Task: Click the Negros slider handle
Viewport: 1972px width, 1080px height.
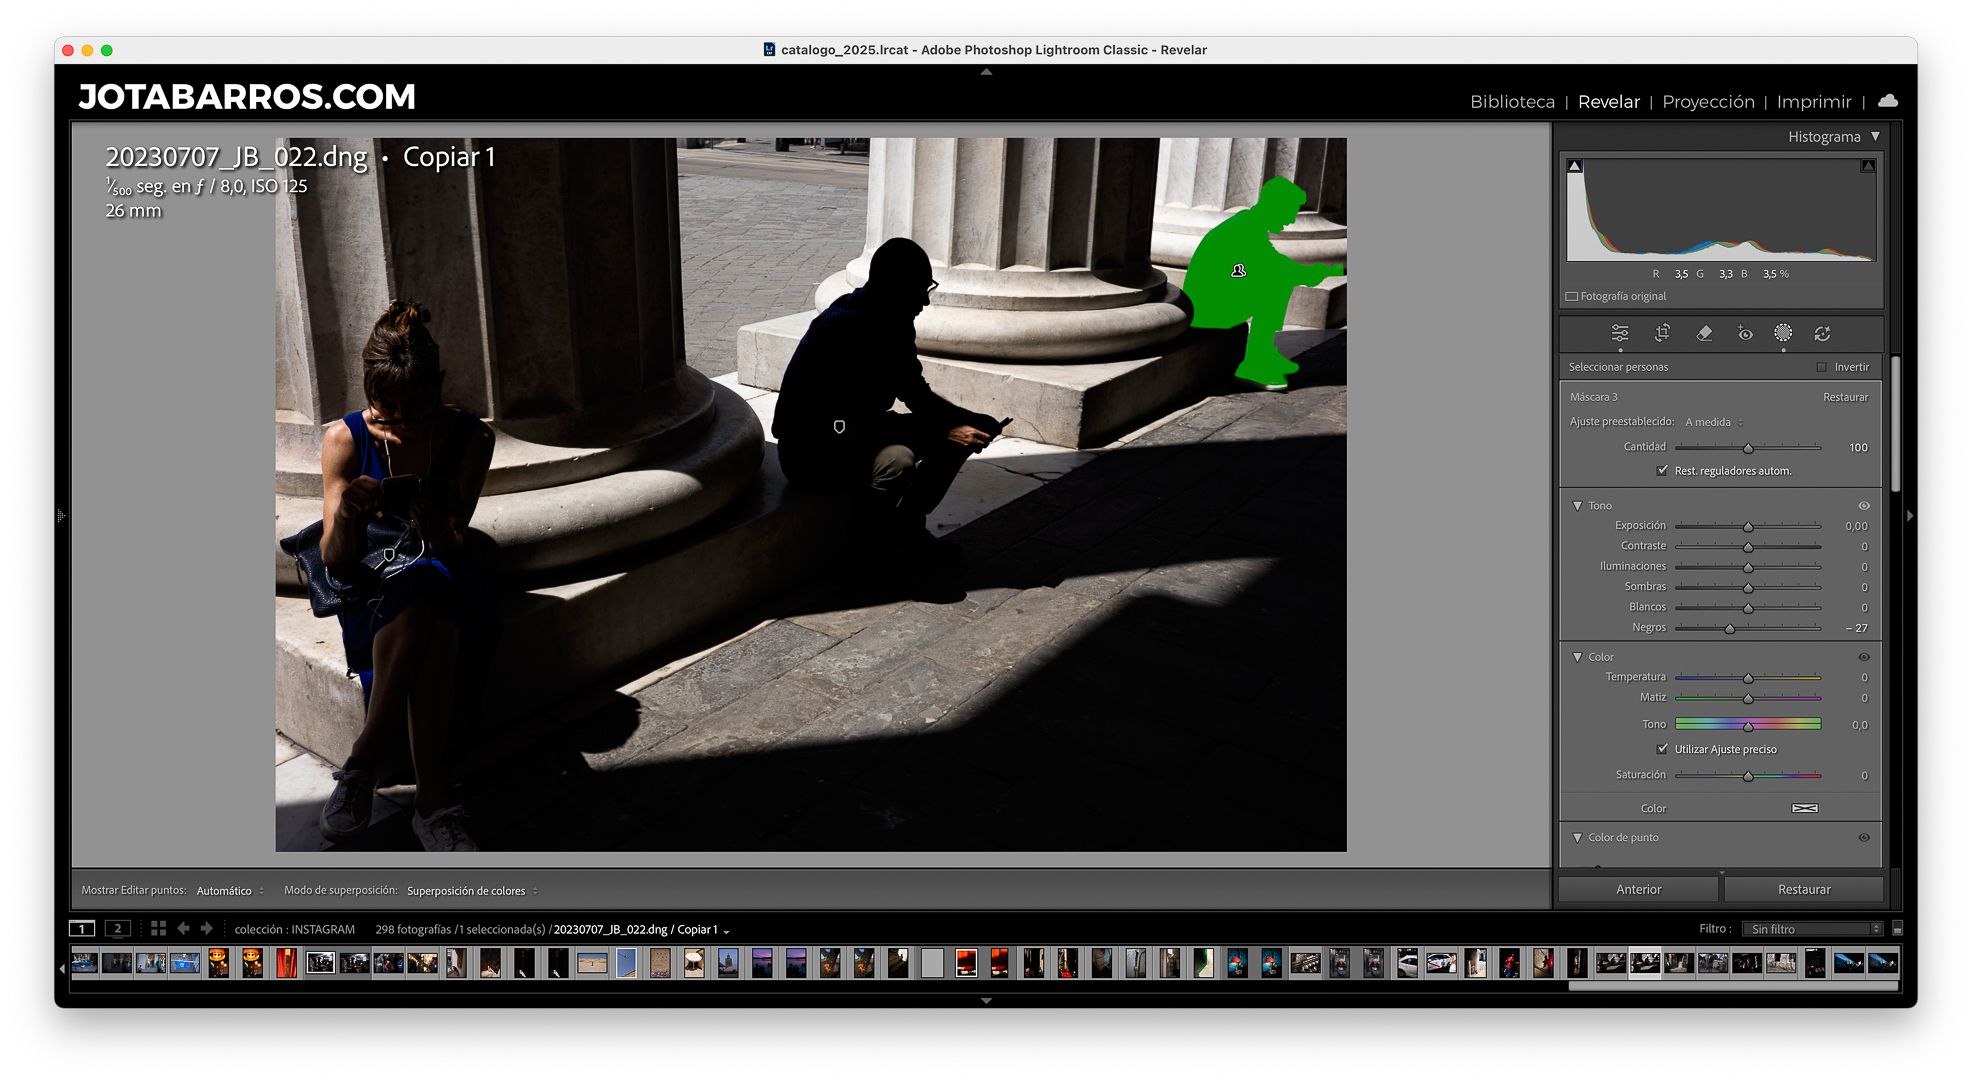Action: pyautogui.click(x=1729, y=628)
